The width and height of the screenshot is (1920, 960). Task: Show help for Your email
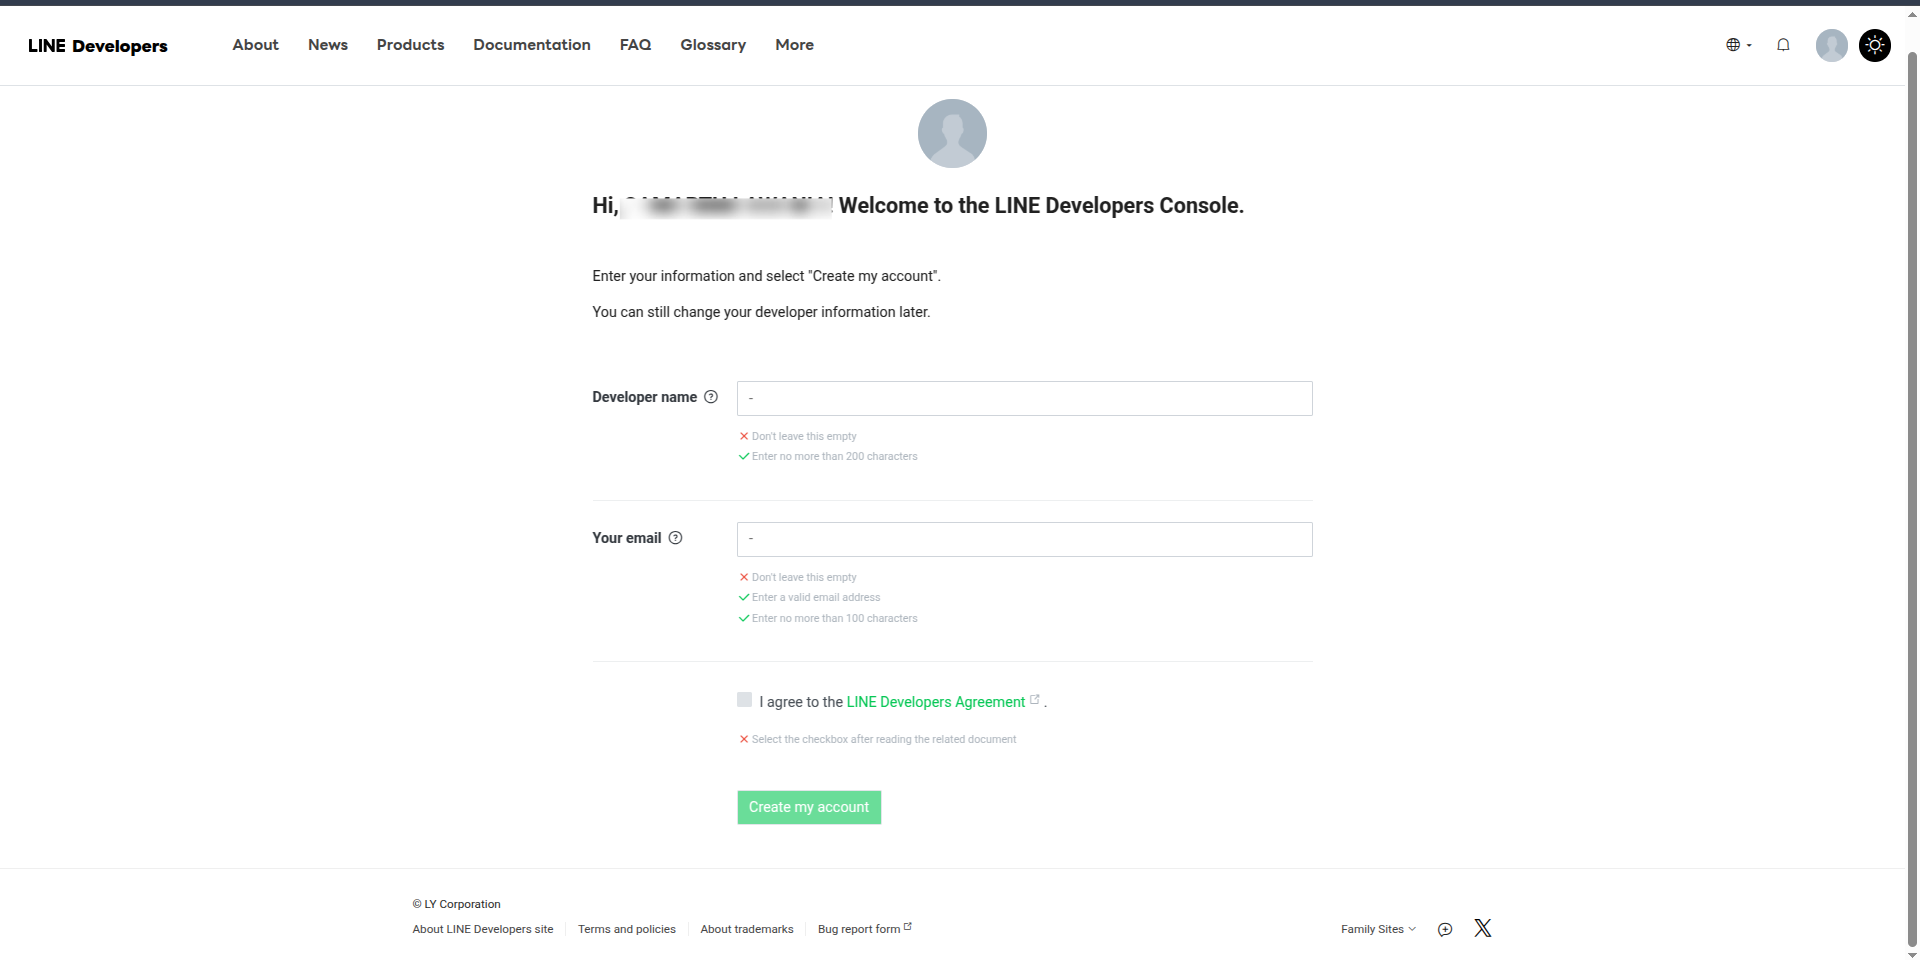(675, 538)
